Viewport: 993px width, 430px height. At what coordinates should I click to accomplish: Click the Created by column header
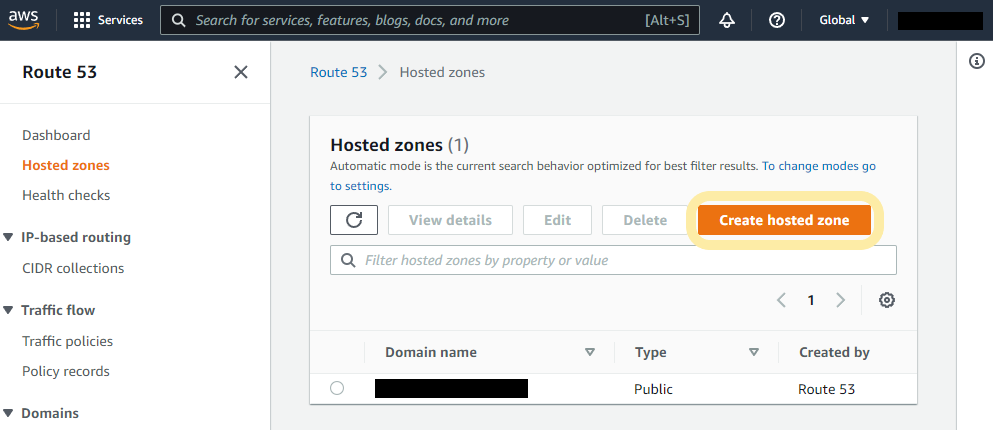pos(834,352)
